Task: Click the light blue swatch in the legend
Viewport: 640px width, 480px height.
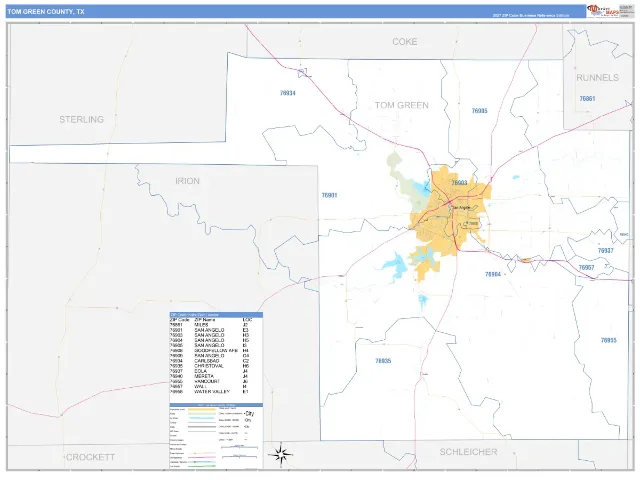Action: pyautogui.click(x=202, y=418)
